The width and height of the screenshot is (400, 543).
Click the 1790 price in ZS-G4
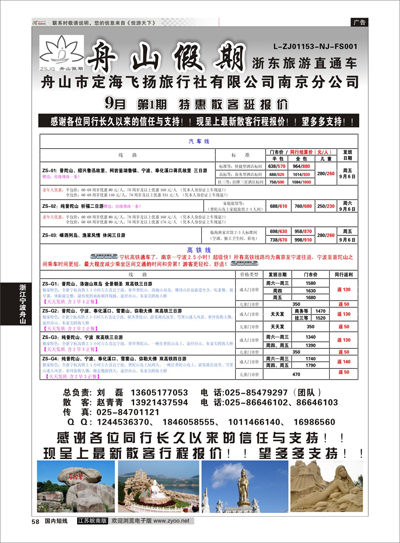coord(311,365)
